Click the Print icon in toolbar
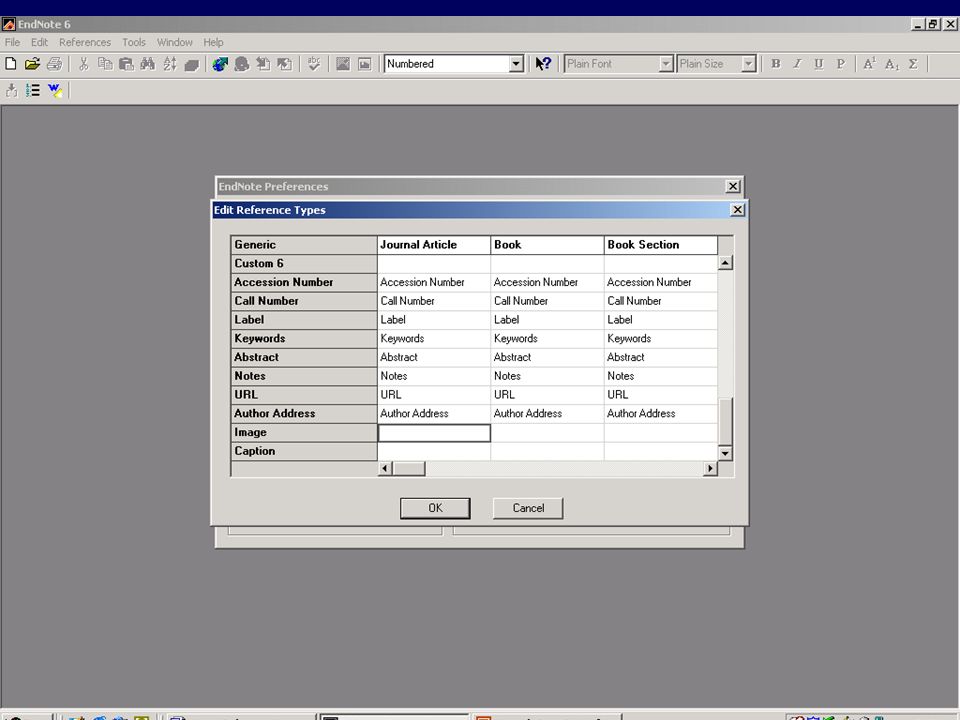 point(54,64)
